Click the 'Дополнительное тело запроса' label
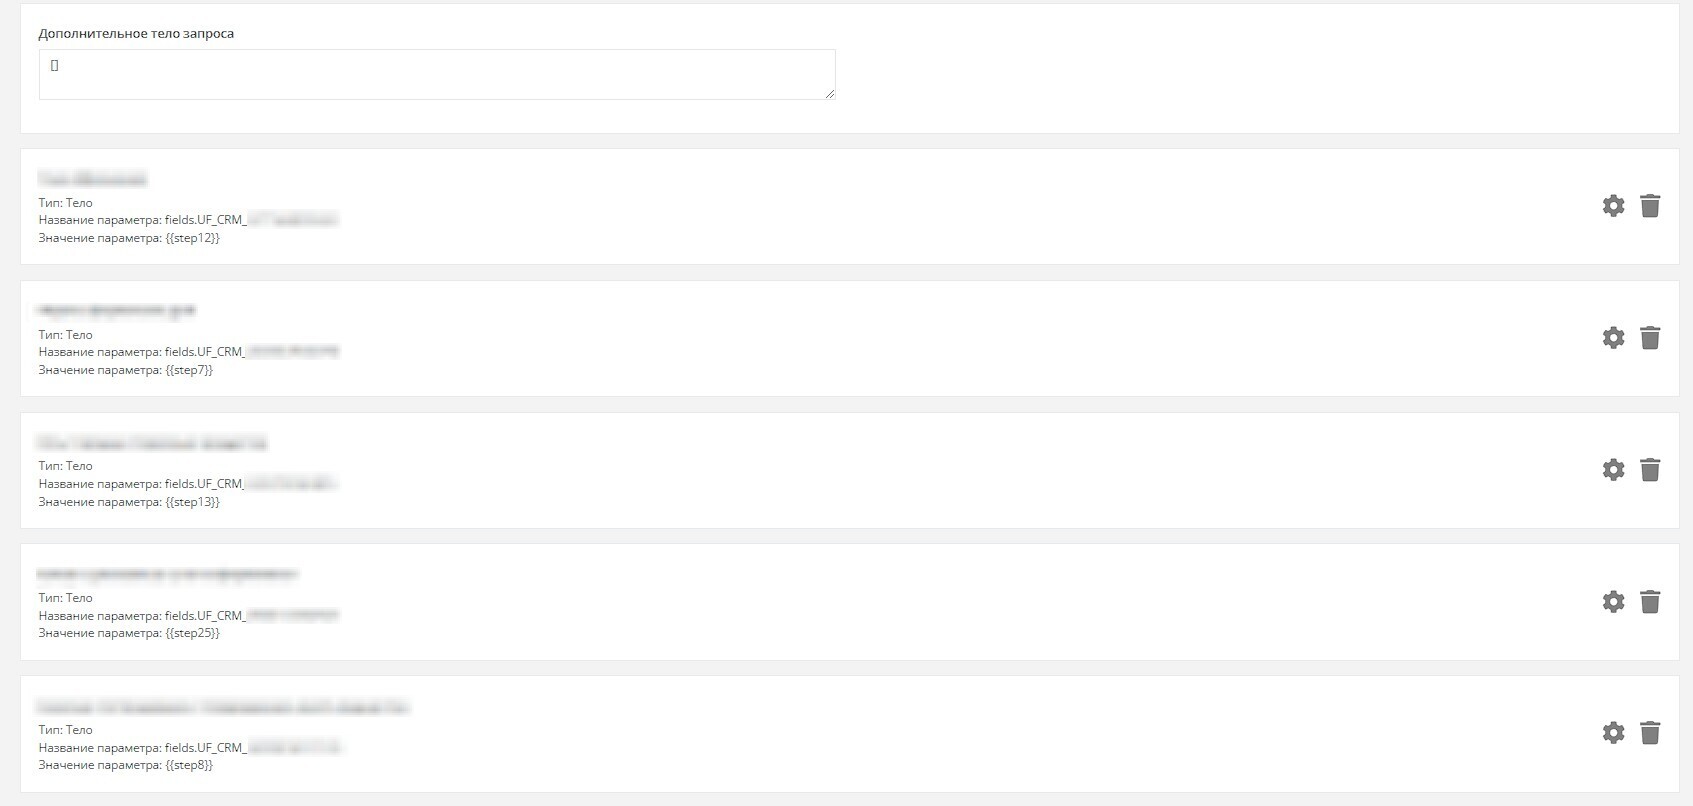 click(x=136, y=34)
